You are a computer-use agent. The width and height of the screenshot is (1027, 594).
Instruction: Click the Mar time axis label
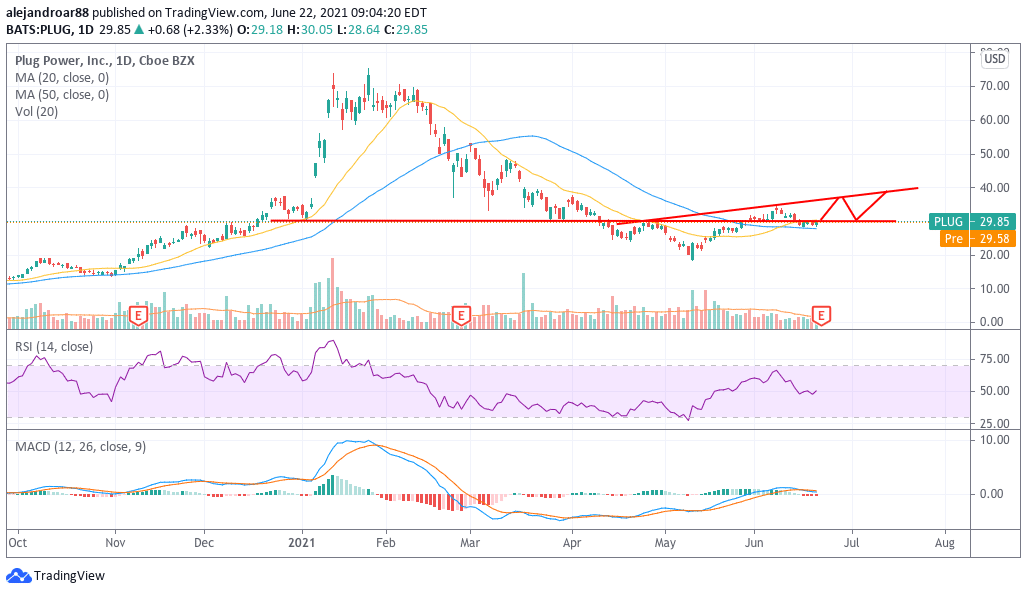click(x=470, y=543)
